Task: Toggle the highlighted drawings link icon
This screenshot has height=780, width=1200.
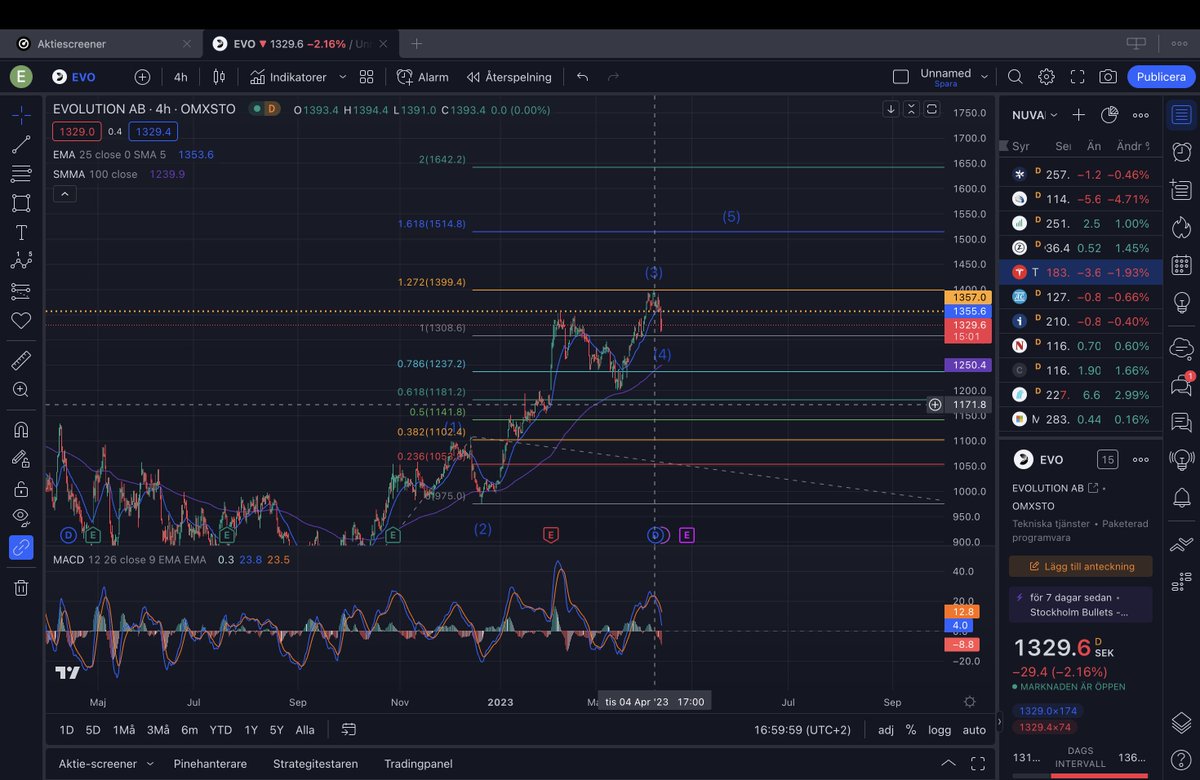Action: pos(21,547)
